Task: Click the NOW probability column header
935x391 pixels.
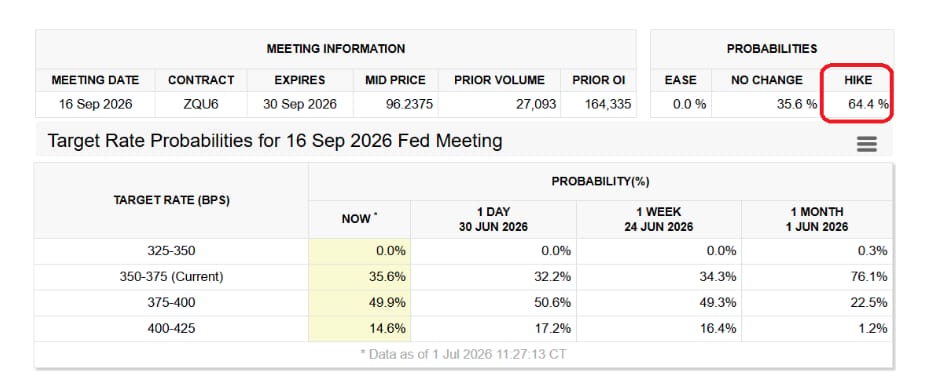Action: coord(359,219)
